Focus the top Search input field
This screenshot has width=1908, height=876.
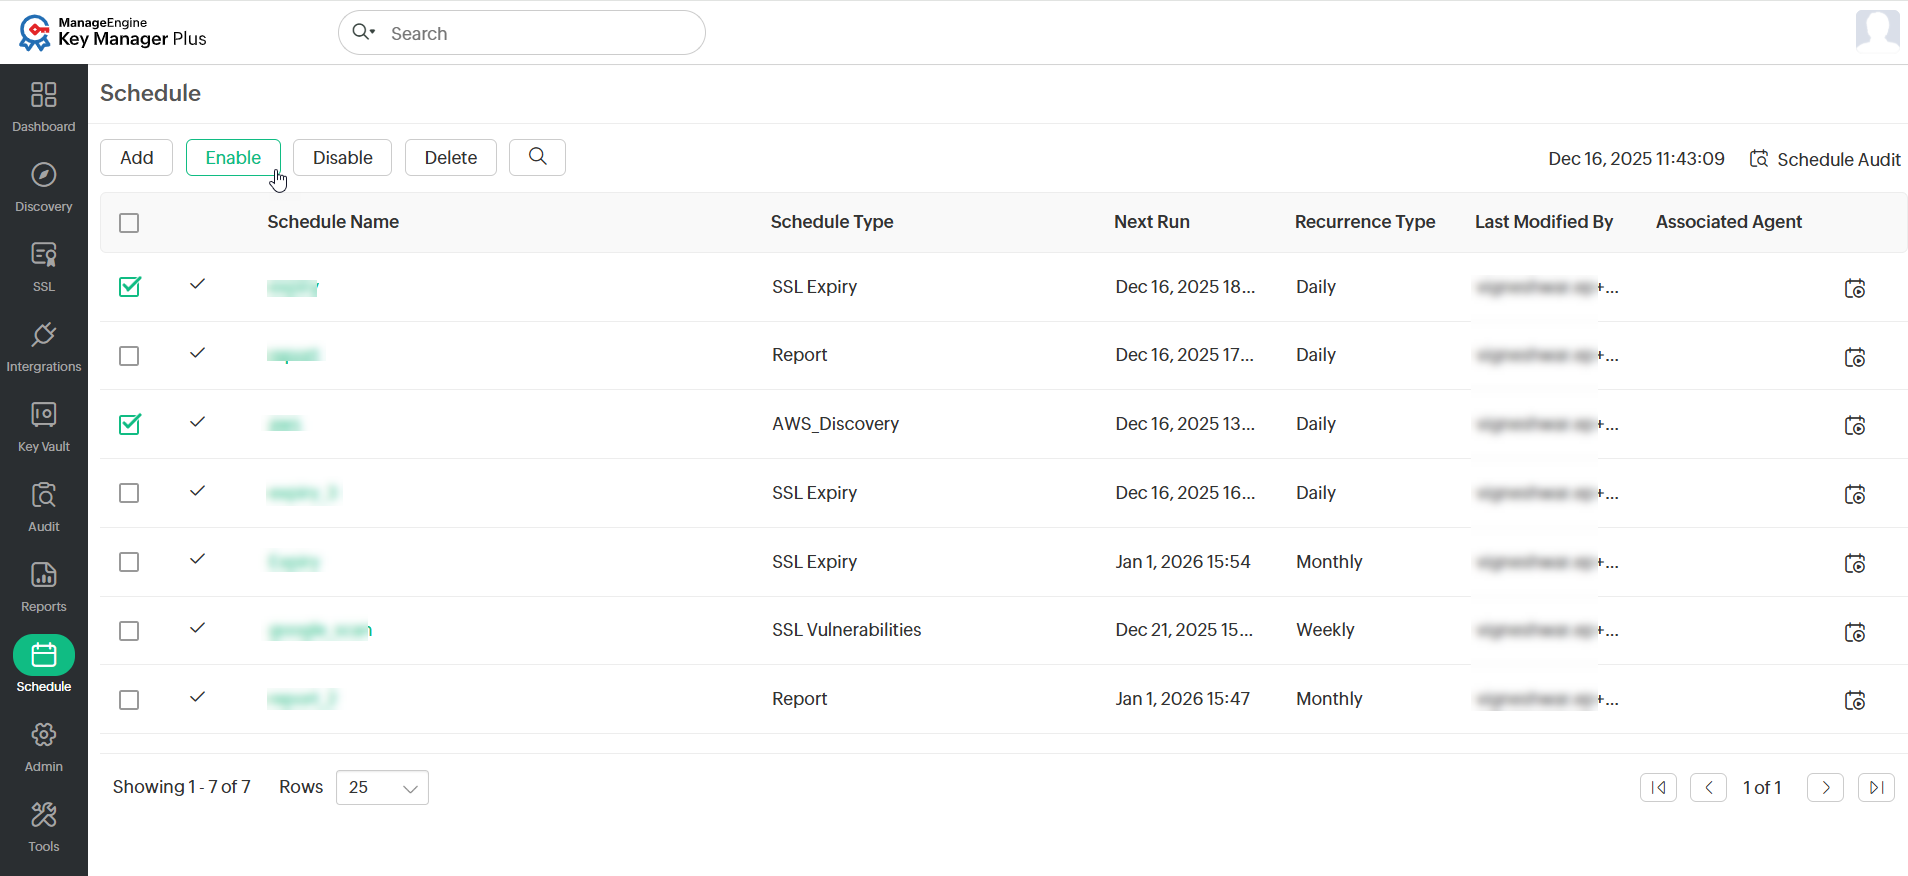pos(522,33)
